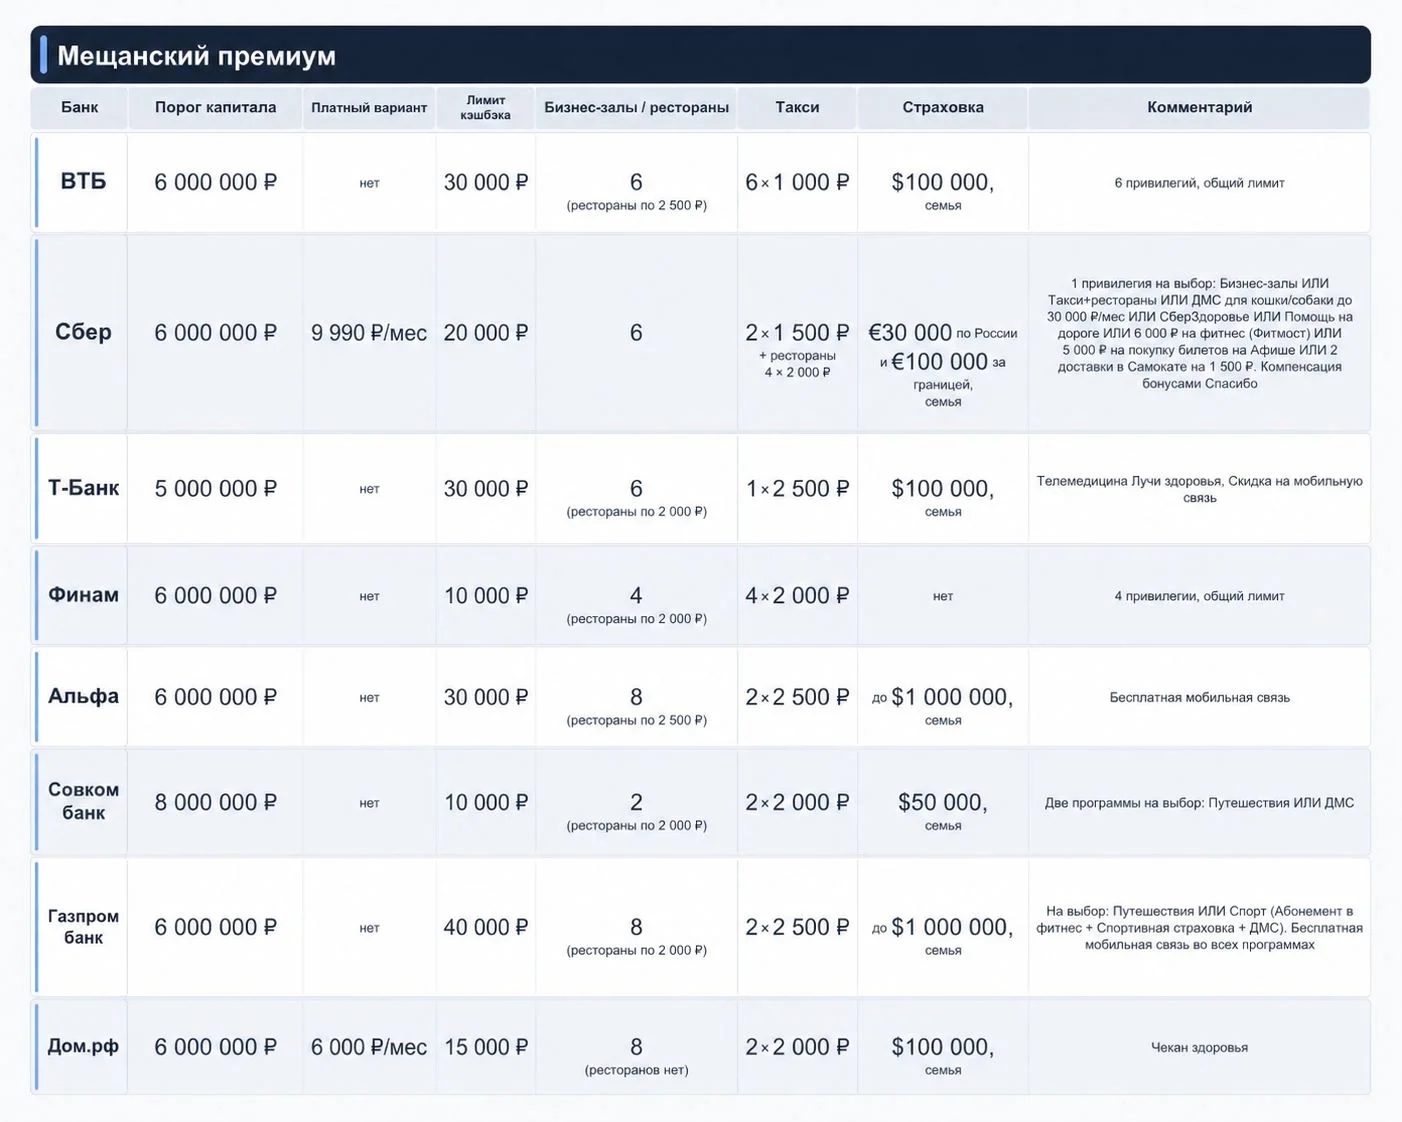This screenshot has height=1122, width=1402.
Task: Select Совкомбанк's cashback limit 10 000 ₽
Action: 486,802
